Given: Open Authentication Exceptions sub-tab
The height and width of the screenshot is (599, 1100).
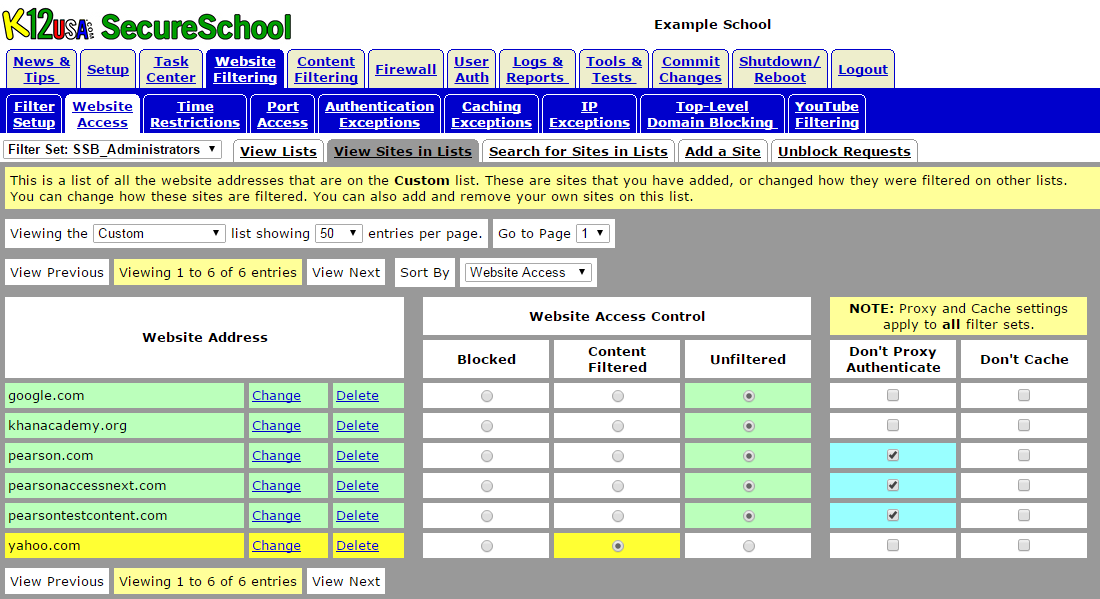Looking at the screenshot, I should [x=380, y=114].
